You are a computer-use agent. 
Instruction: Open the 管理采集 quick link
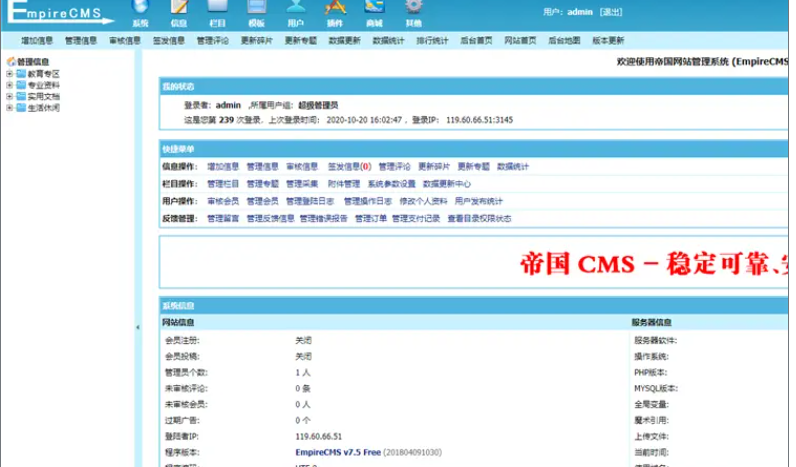(302, 184)
